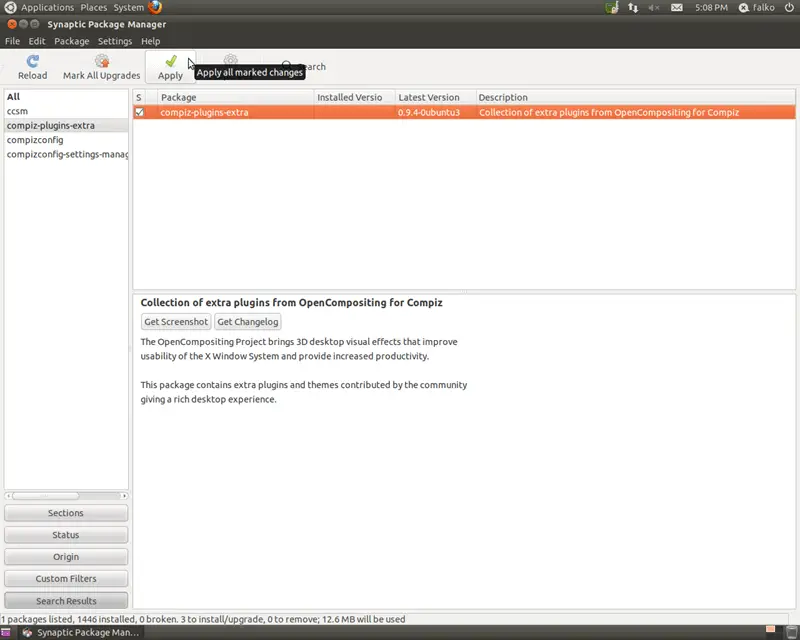Screen dimensions: 800x640
Task: Click version 0.9.4-0ubuntu3 cell
Action: coord(429,112)
